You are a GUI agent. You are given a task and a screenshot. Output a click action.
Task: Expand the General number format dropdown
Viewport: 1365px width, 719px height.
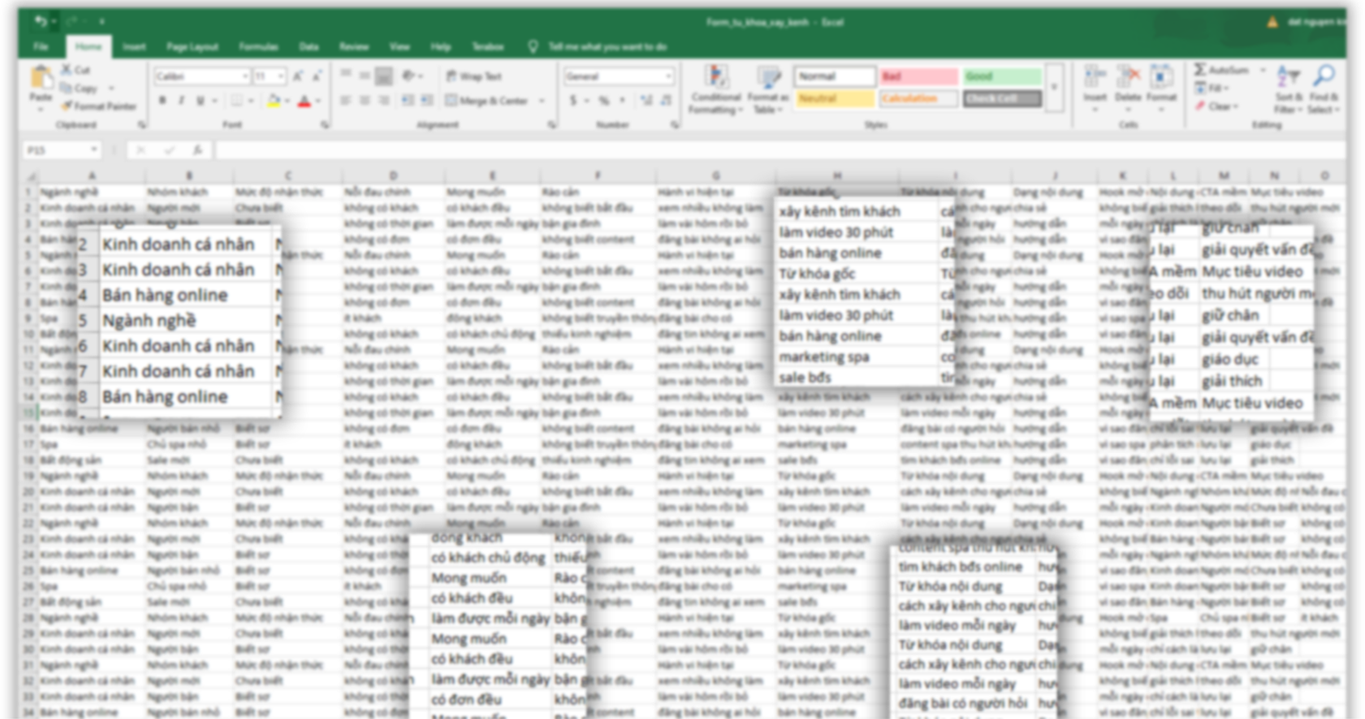click(x=667, y=77)
